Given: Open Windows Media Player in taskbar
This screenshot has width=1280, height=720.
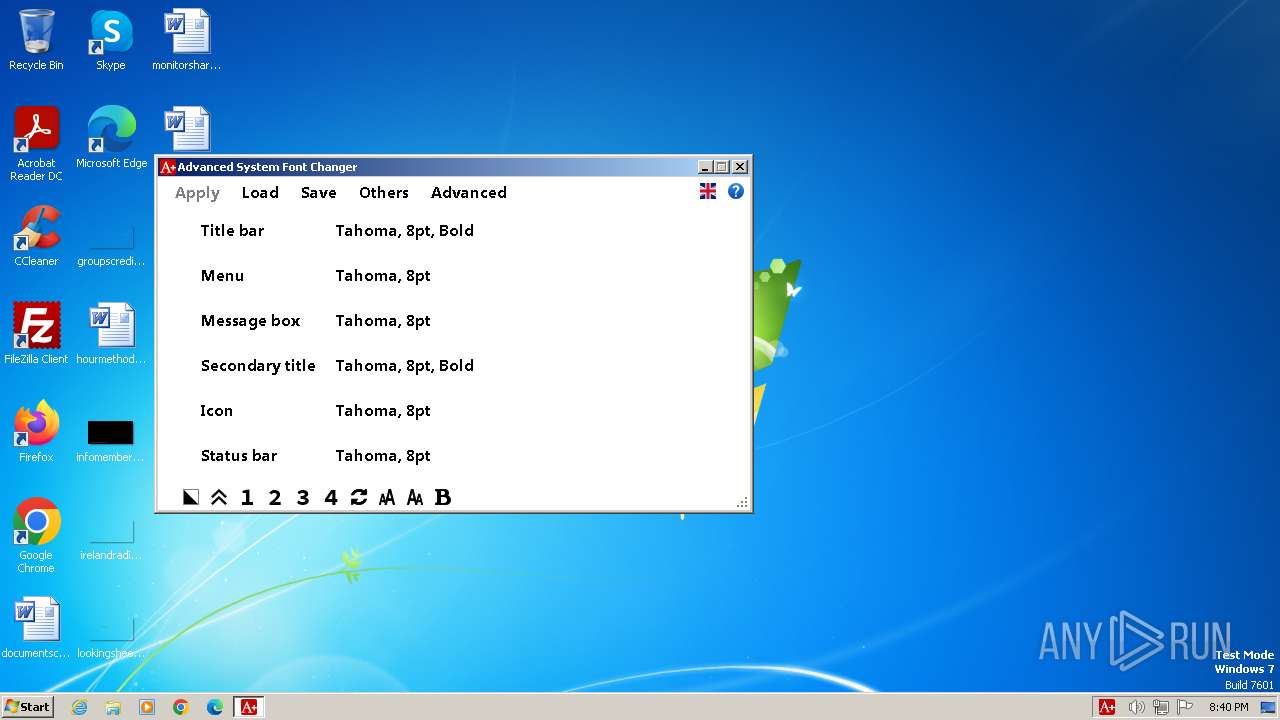Looking at the screenshot, I should 147,707.
